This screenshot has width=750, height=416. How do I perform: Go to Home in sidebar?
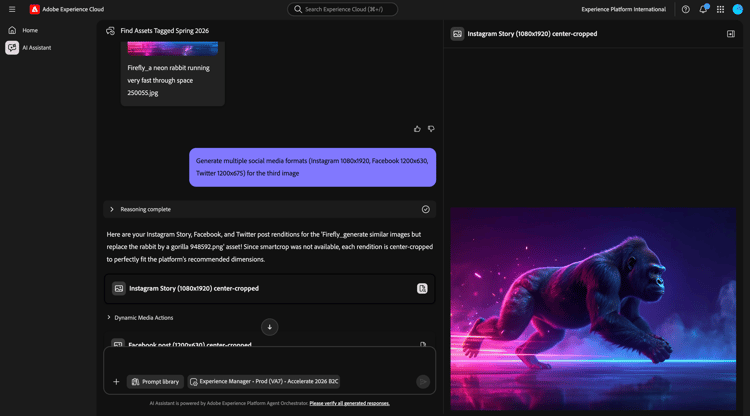[30, 30]
